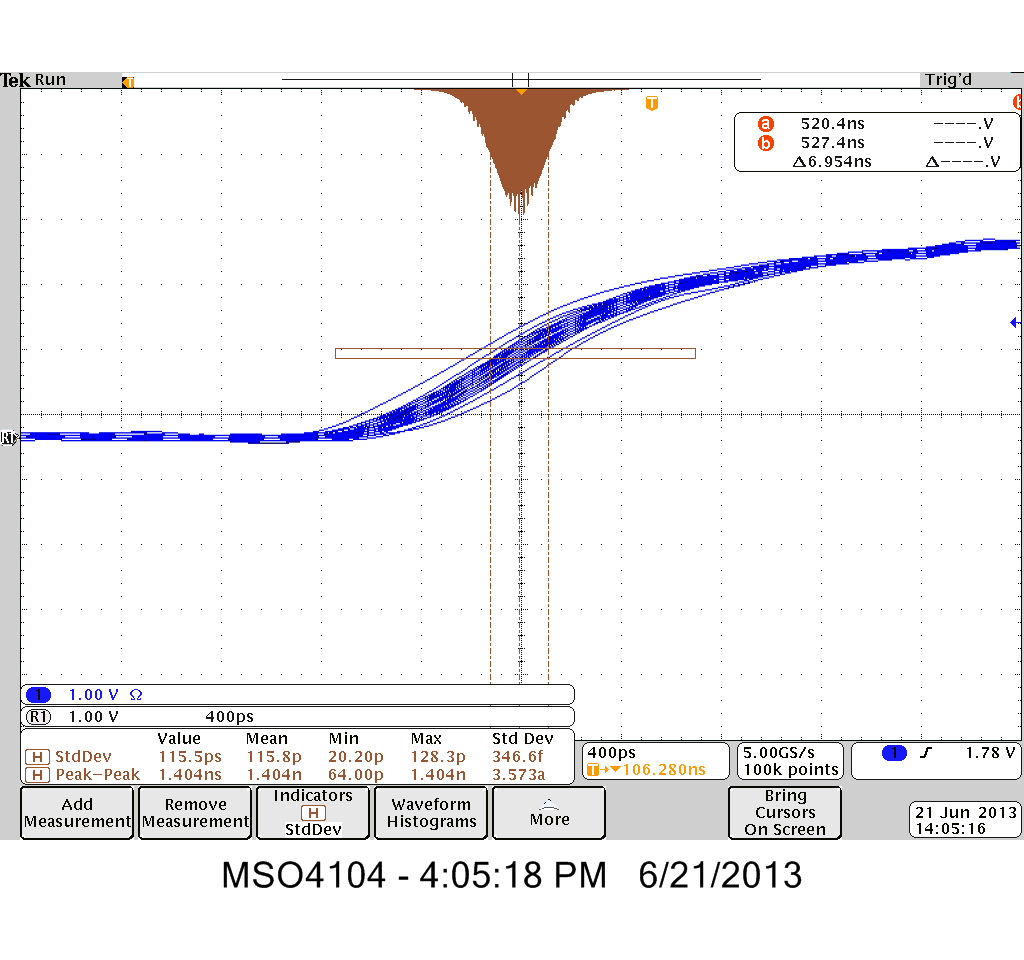Screen dimensions: 1024x960
Task: Click the orange trigger position T marker
Action: coord(652,103)
